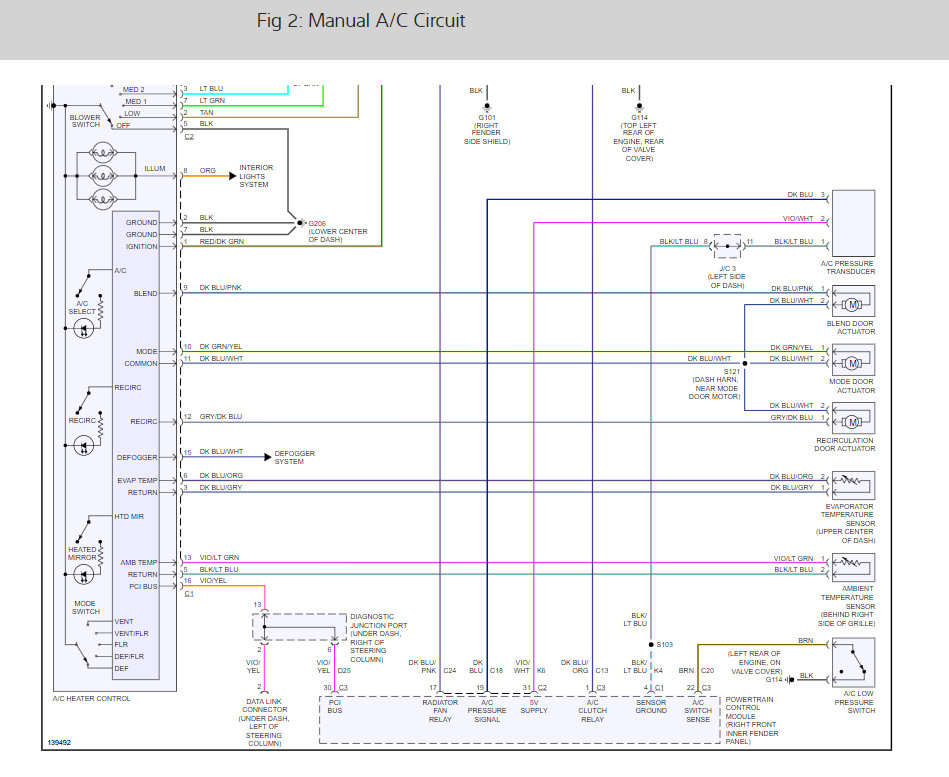The width and height of the screenshot is (949, 777).
Task: Click the S103 splice dot
Action: point(651,644)
